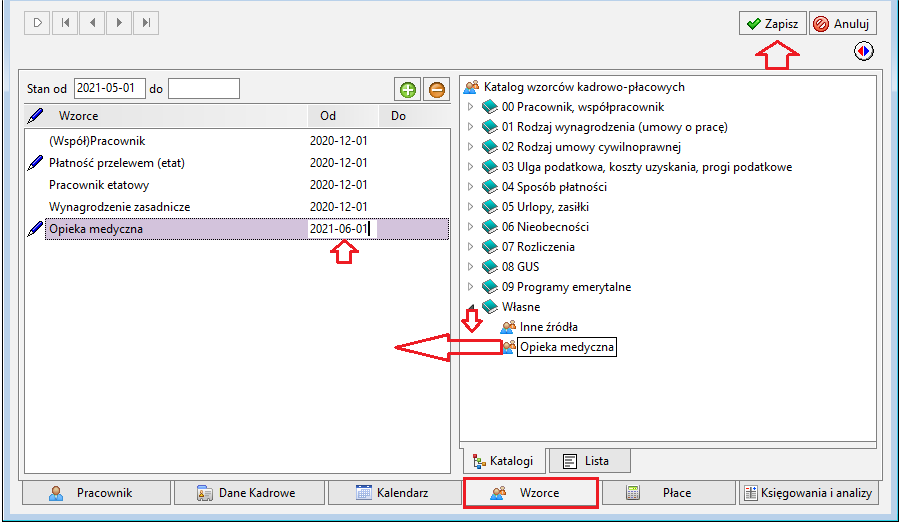Expand 08 GUS node
Image resolution: width=902 pixels, height=524 pixels.
(471, 267)
